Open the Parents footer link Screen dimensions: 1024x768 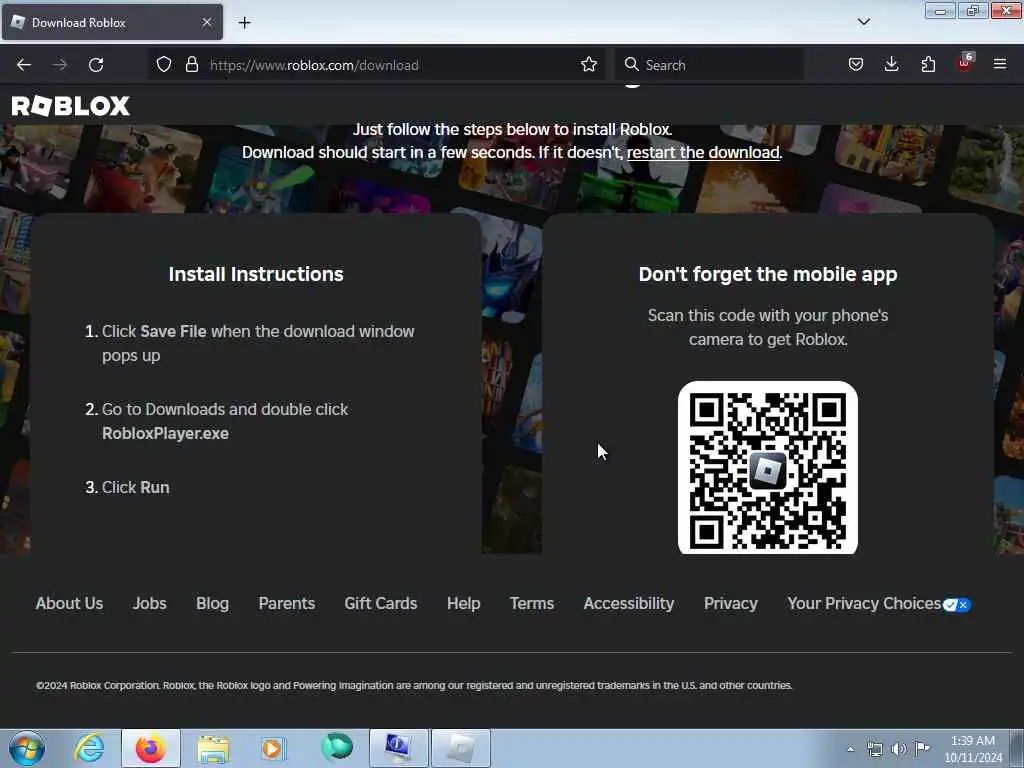pyautogui.click(x=287, y=603)
